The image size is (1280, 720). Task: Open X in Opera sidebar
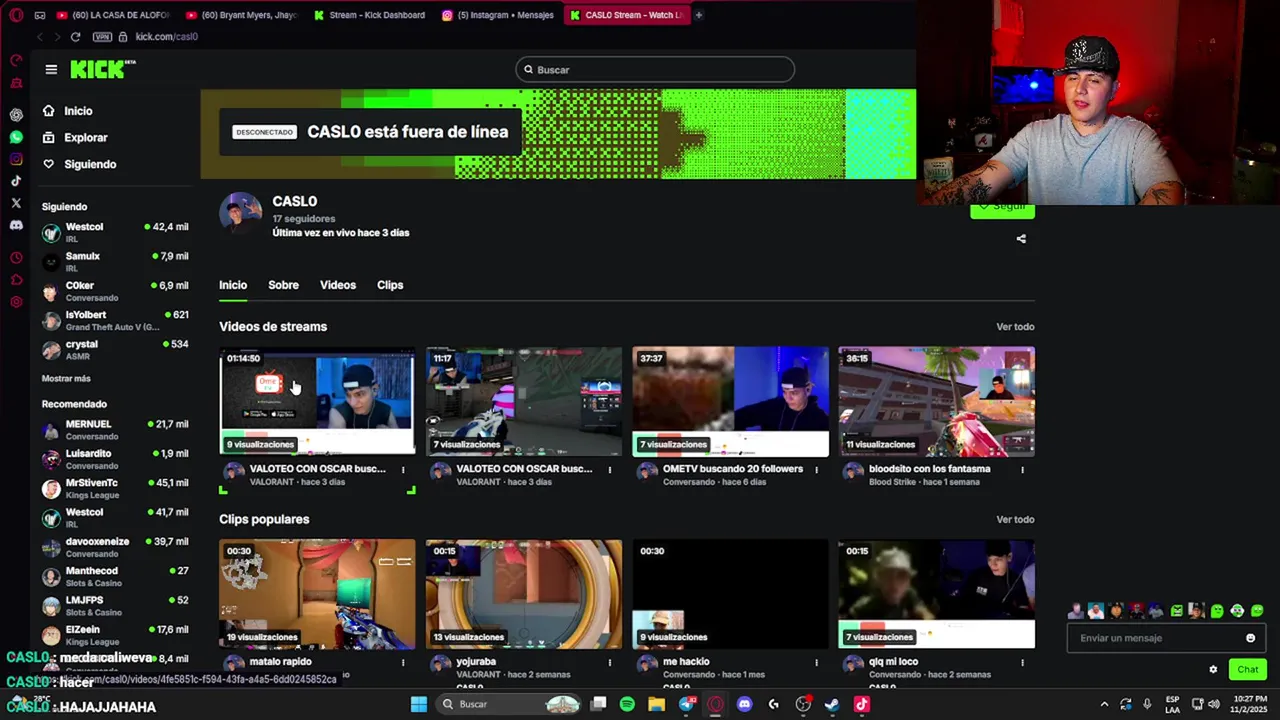tap(16, 203)
